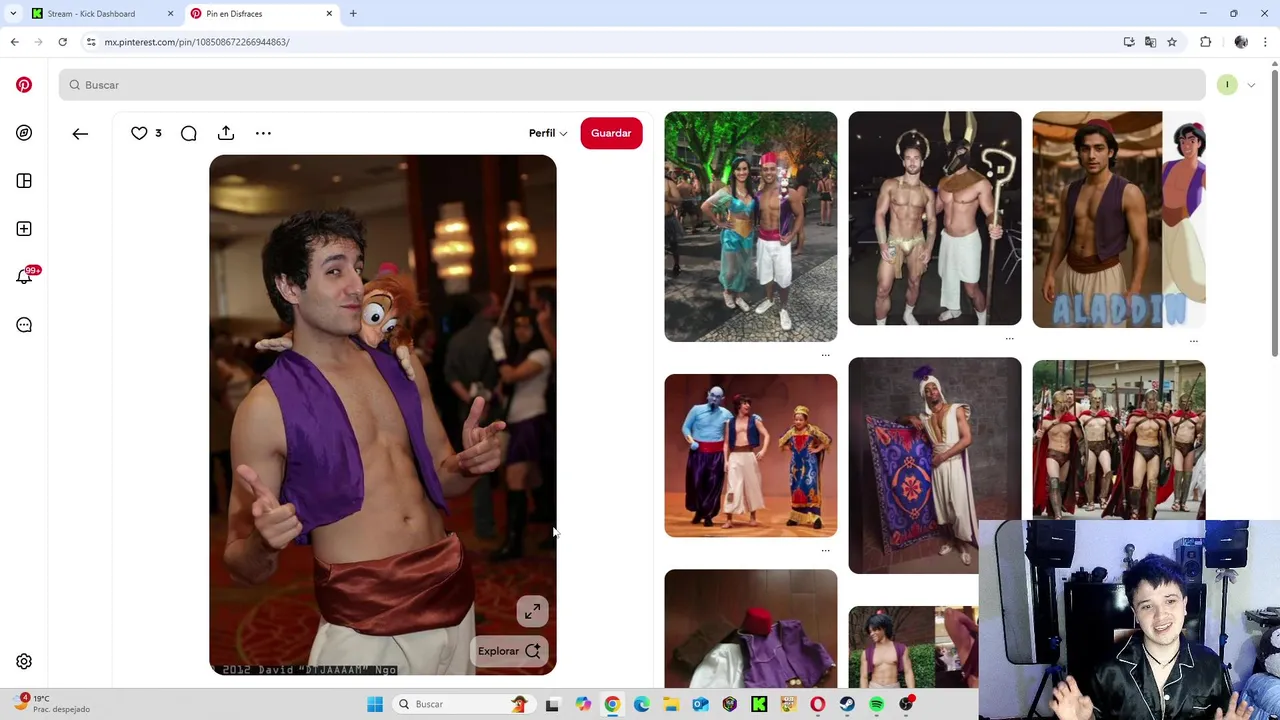Open notifications bell with 99+ badge
Image resolution: width=1280 pixels, height=720 pixels.
(24, 277)
